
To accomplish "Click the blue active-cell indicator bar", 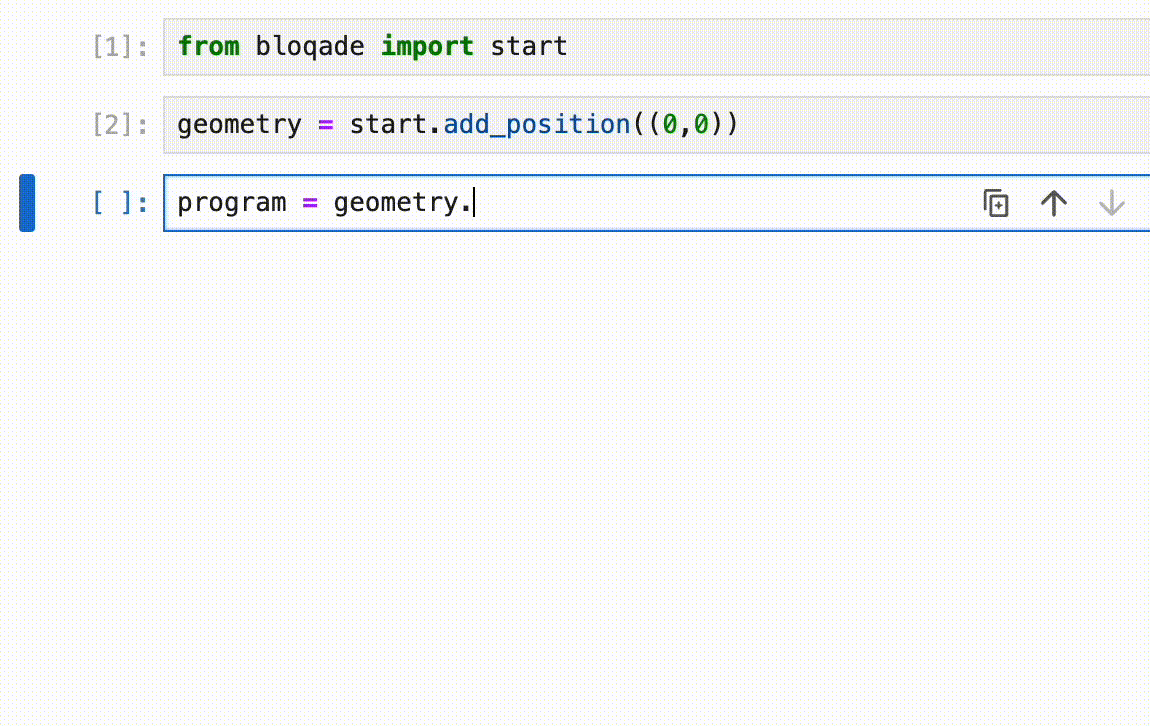I will click(x=27, y=203).
